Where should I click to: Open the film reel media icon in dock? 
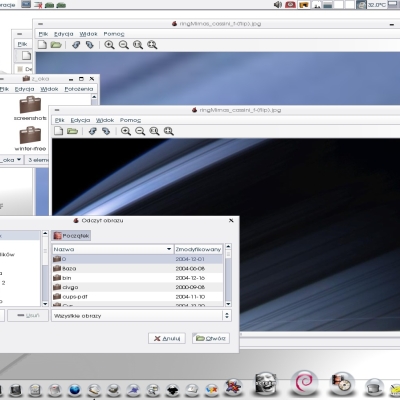point(343,384)
